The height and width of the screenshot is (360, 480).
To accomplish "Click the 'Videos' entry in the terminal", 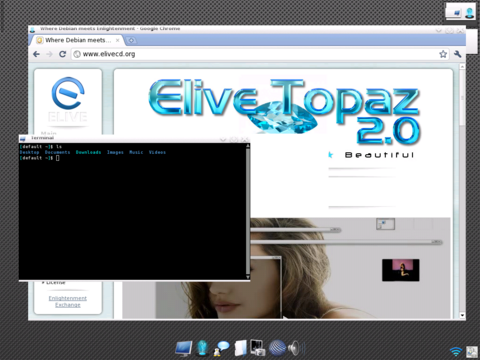I will [157, 152].
